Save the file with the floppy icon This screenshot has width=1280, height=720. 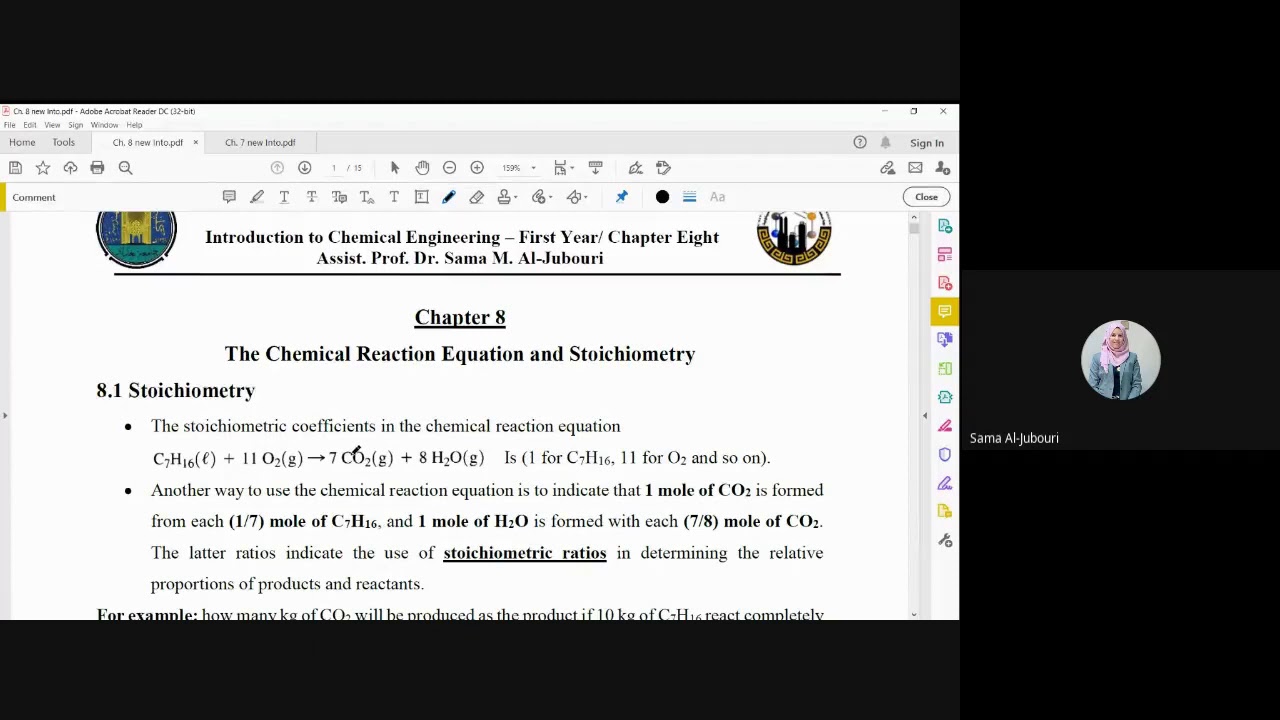point(15,168)
